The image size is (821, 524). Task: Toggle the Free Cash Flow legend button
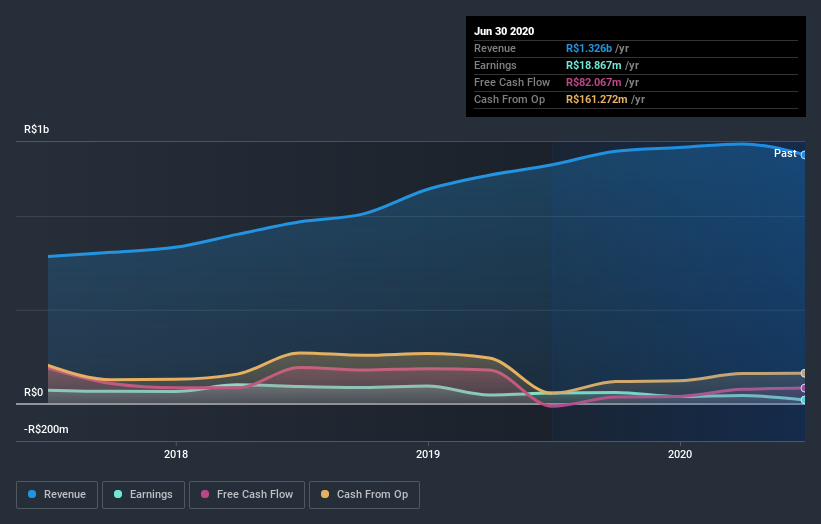tap(247, 495)
